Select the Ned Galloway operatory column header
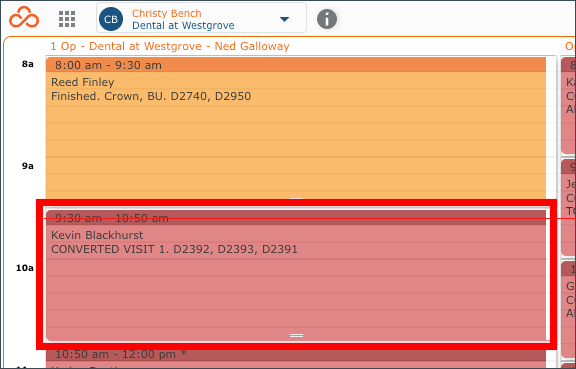 coord(170,46)
